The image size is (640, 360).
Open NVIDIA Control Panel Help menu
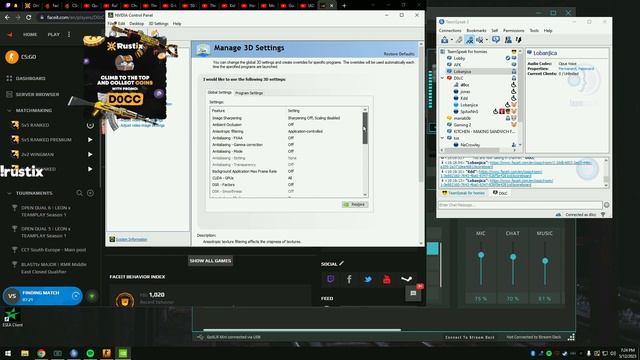pyautogui.click(x=177, y=24)
